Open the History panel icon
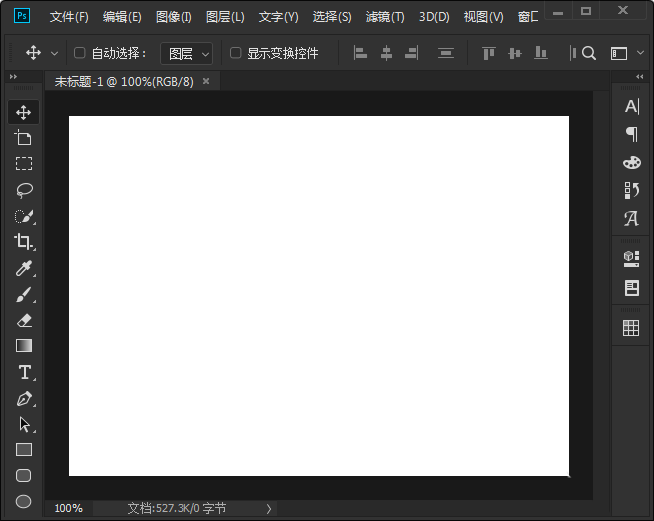 [631, 190]
